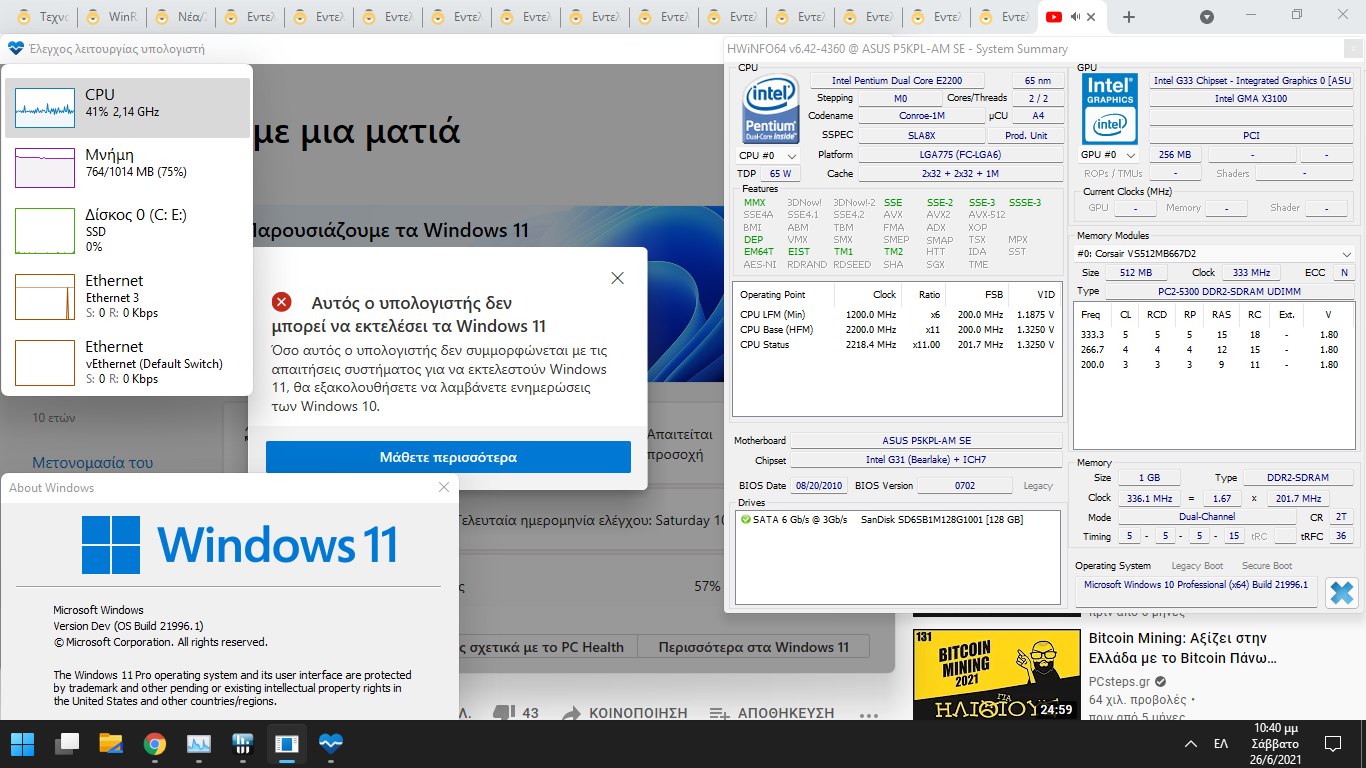This screenshot has width=1366, height=768.
Task: Click the BIOS Date 08/20/2010 value
Action: pos(819,486)
